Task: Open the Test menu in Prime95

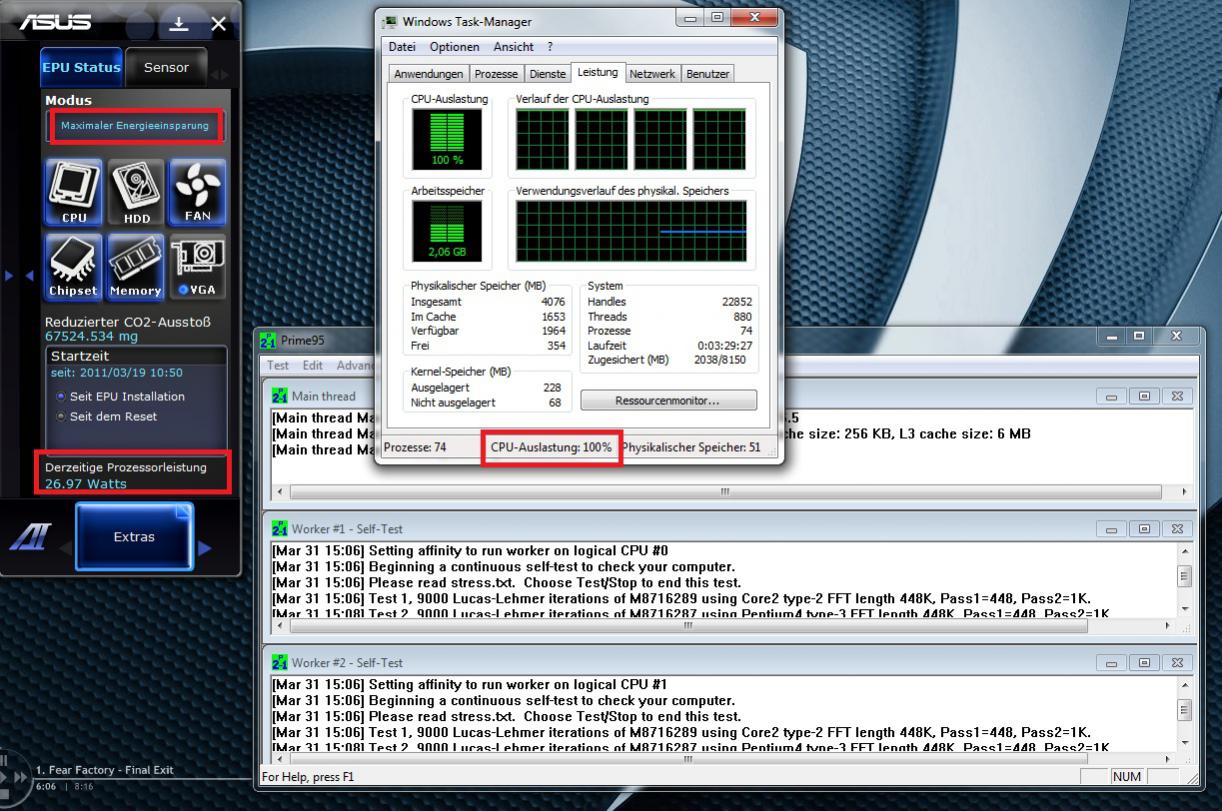Action: click(x=278, y=366)
